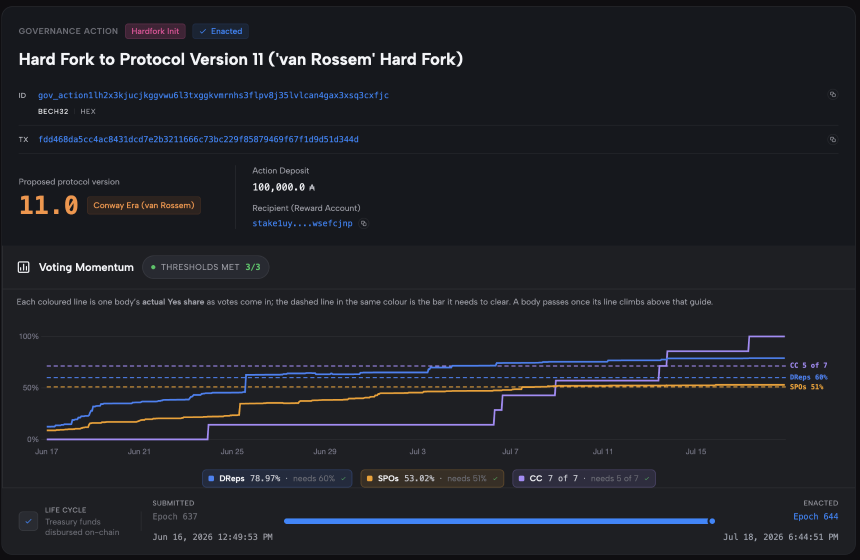Click the Treasury funds disbursed on-chain text

(x=82, y=527)
